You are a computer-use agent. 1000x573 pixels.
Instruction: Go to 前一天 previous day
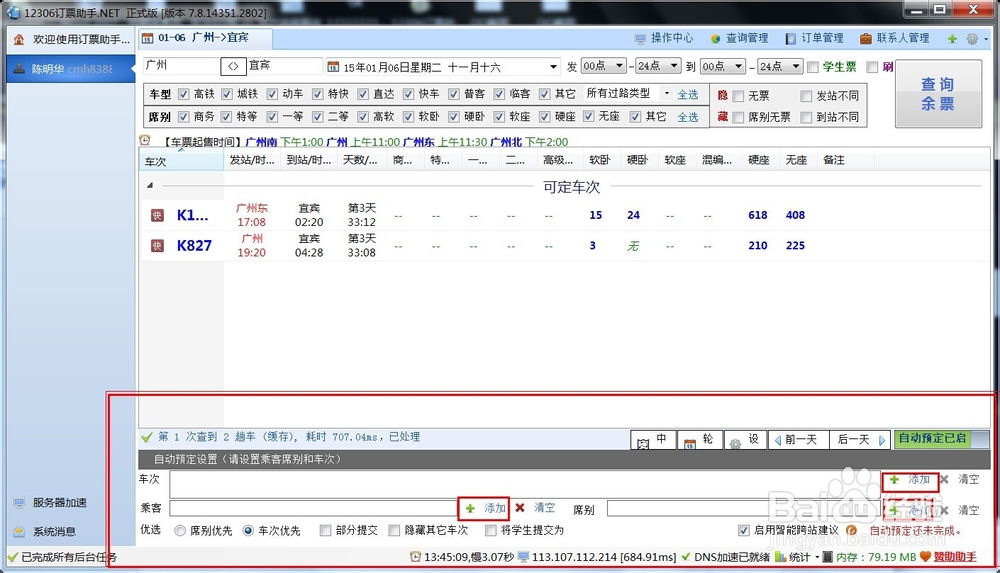point(798,440)
